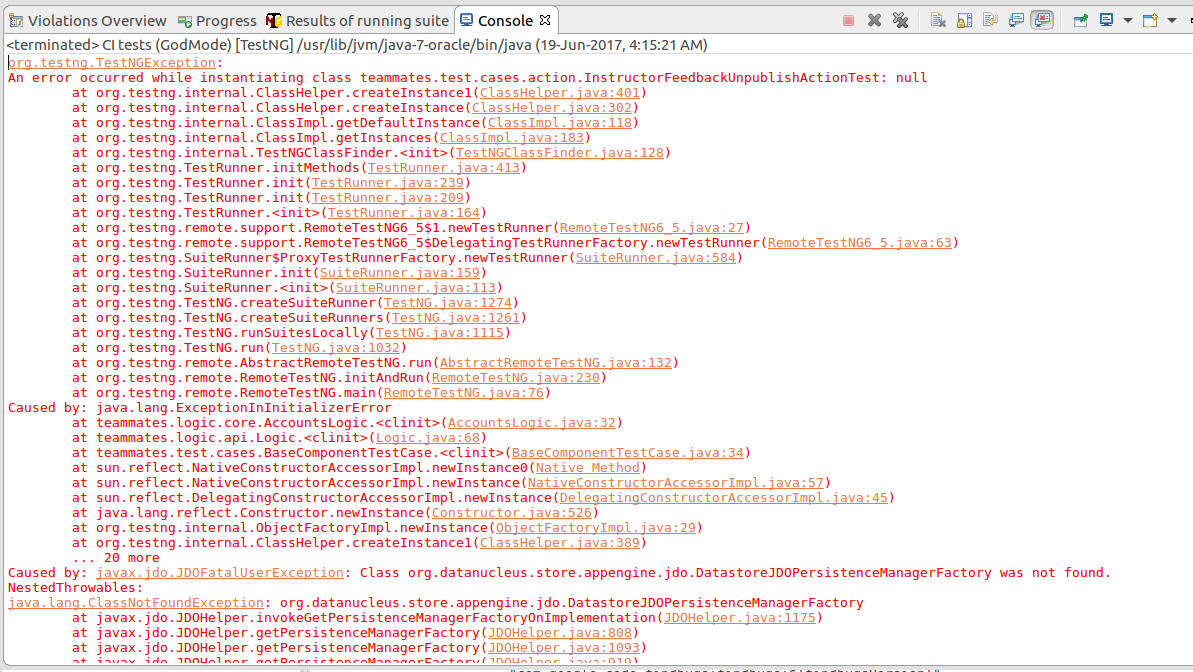Expand the Open Console dropdown arrow

point(1172,21)
